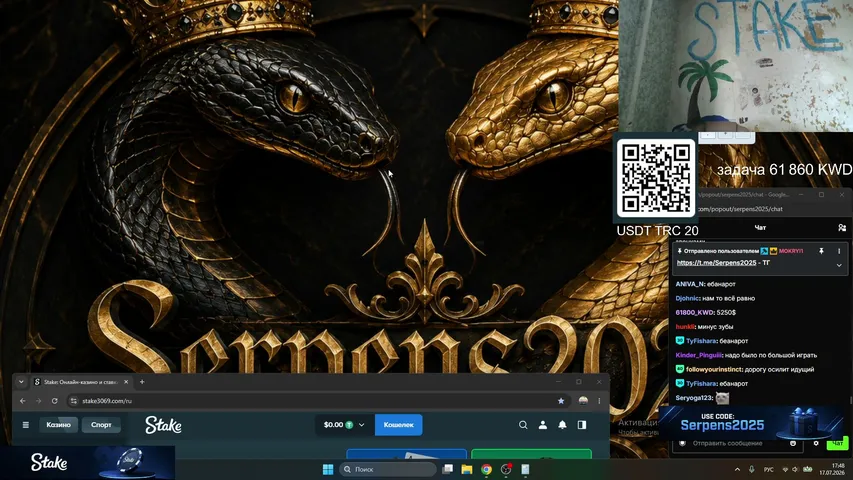Unpin the pinned message with pin icon
This screenshot has width=853, height=480.
(x=821, y=251)
